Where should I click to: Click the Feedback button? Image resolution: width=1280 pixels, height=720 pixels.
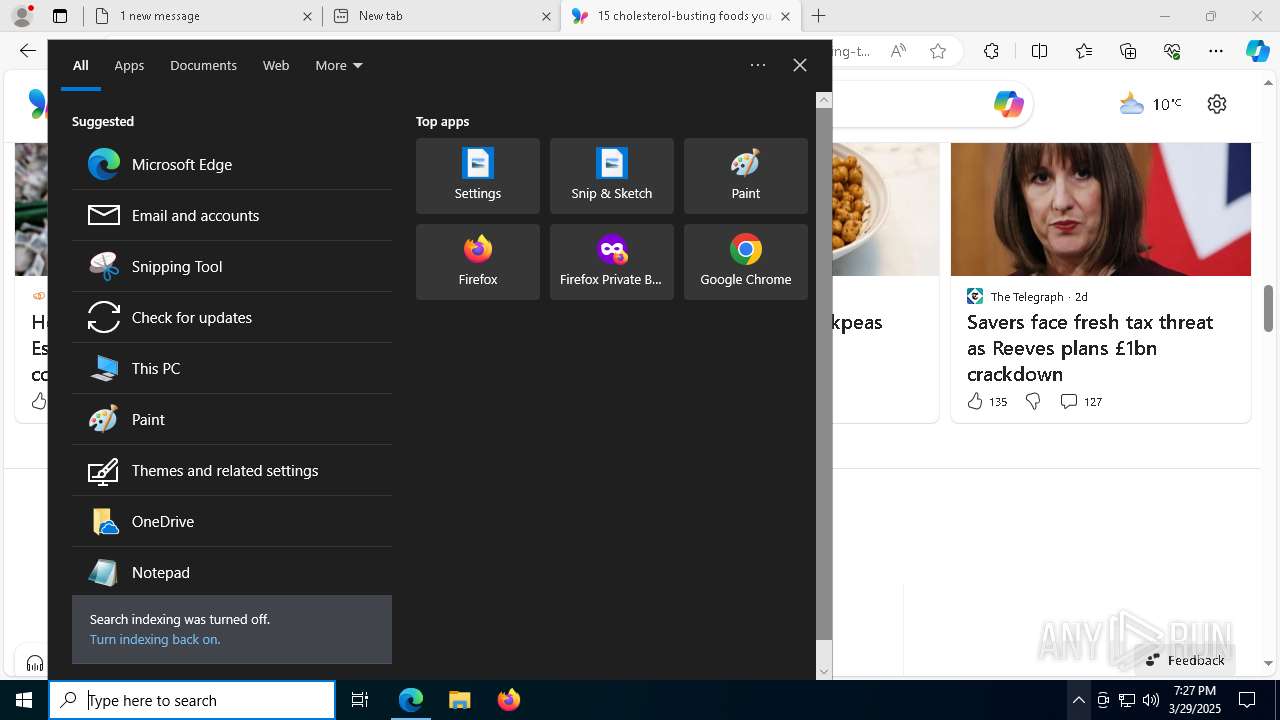1185,660
